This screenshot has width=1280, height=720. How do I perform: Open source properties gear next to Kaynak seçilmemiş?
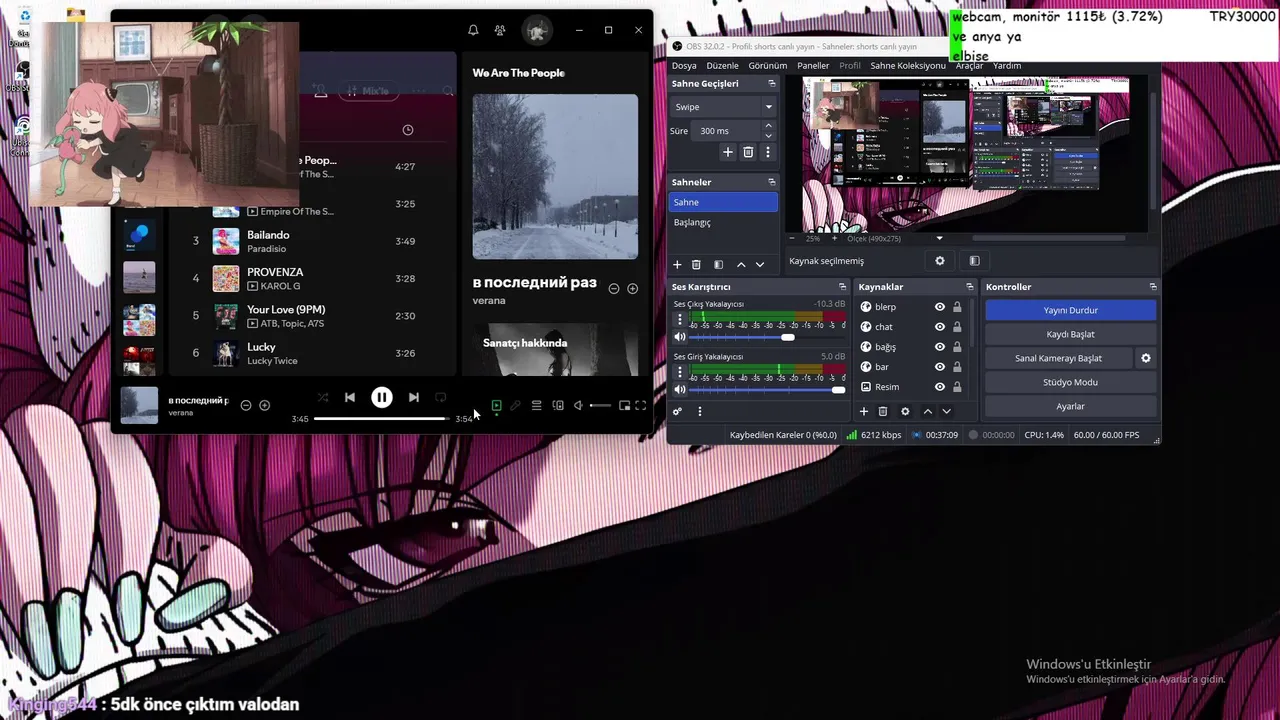pos(940,261)
